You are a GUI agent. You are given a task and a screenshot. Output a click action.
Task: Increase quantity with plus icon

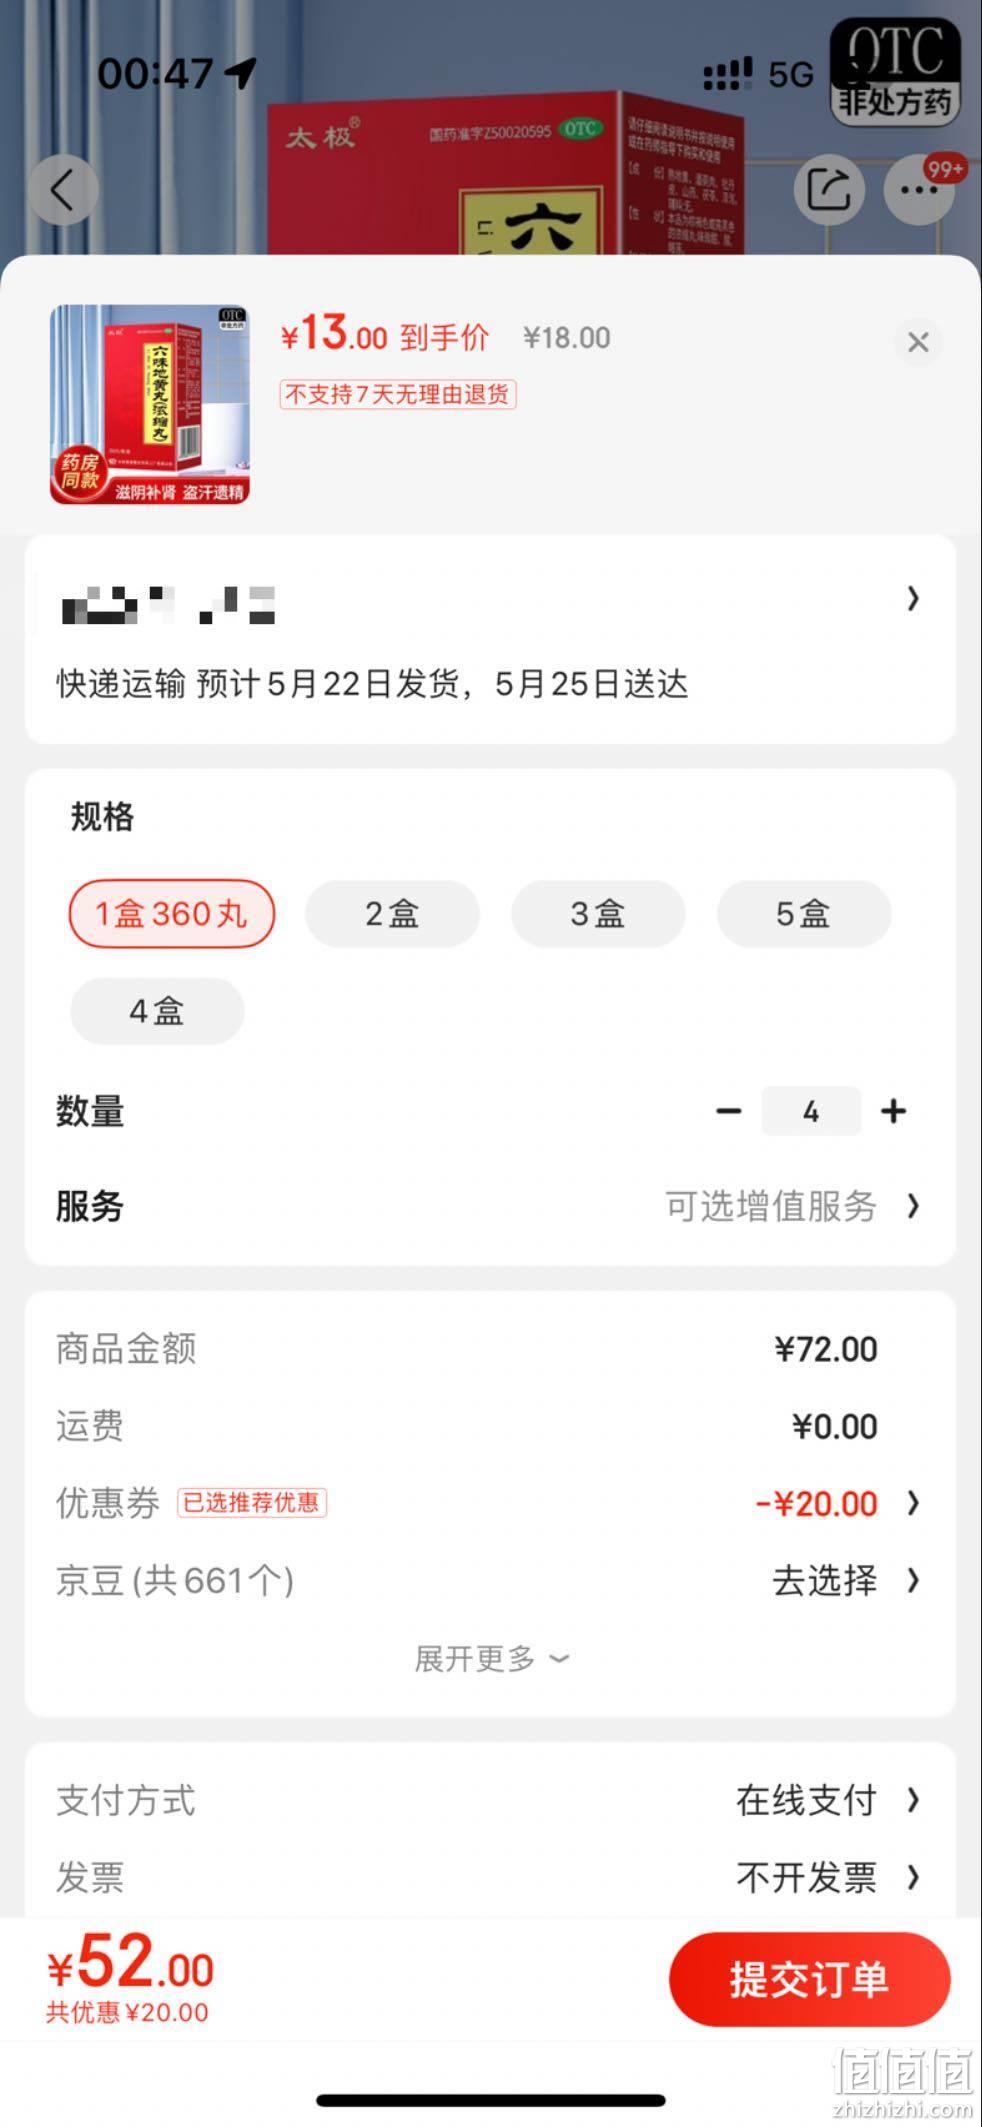893,1111
